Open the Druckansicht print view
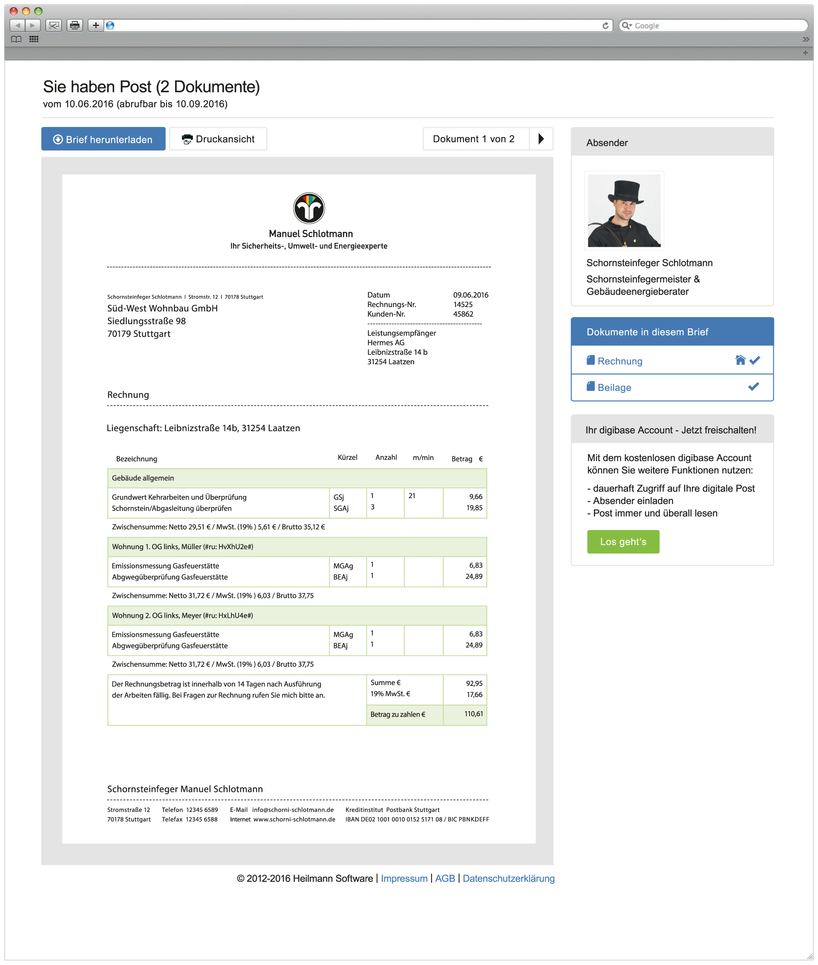818x965 pixels. [x=219, y=139]
